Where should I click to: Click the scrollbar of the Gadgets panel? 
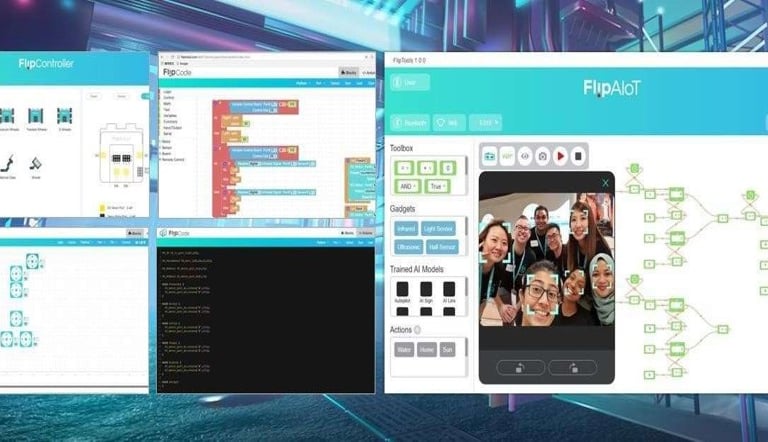pyautogui.click(x=466, y=226)
